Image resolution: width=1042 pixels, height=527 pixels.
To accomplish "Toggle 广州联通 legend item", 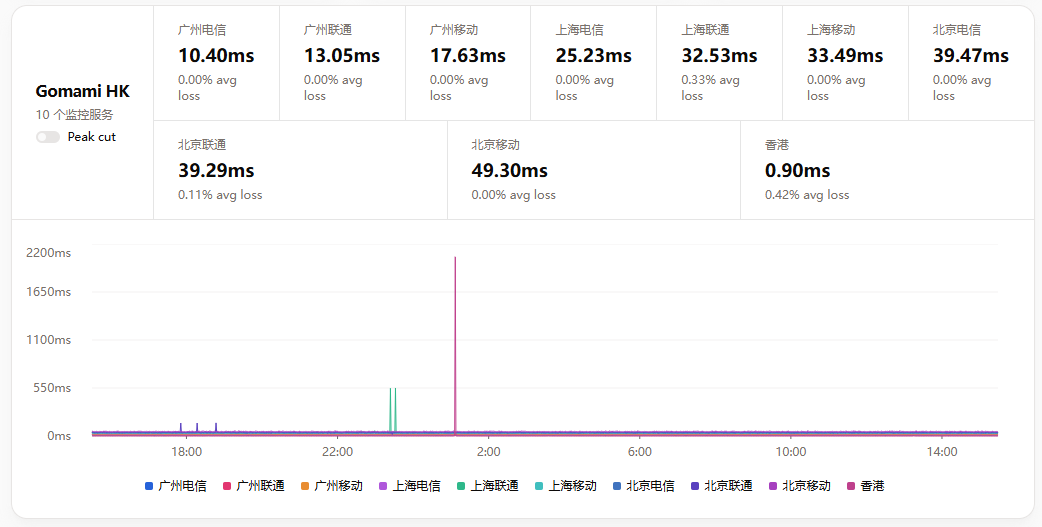I will pyautogui.click(x=254, y=486).
